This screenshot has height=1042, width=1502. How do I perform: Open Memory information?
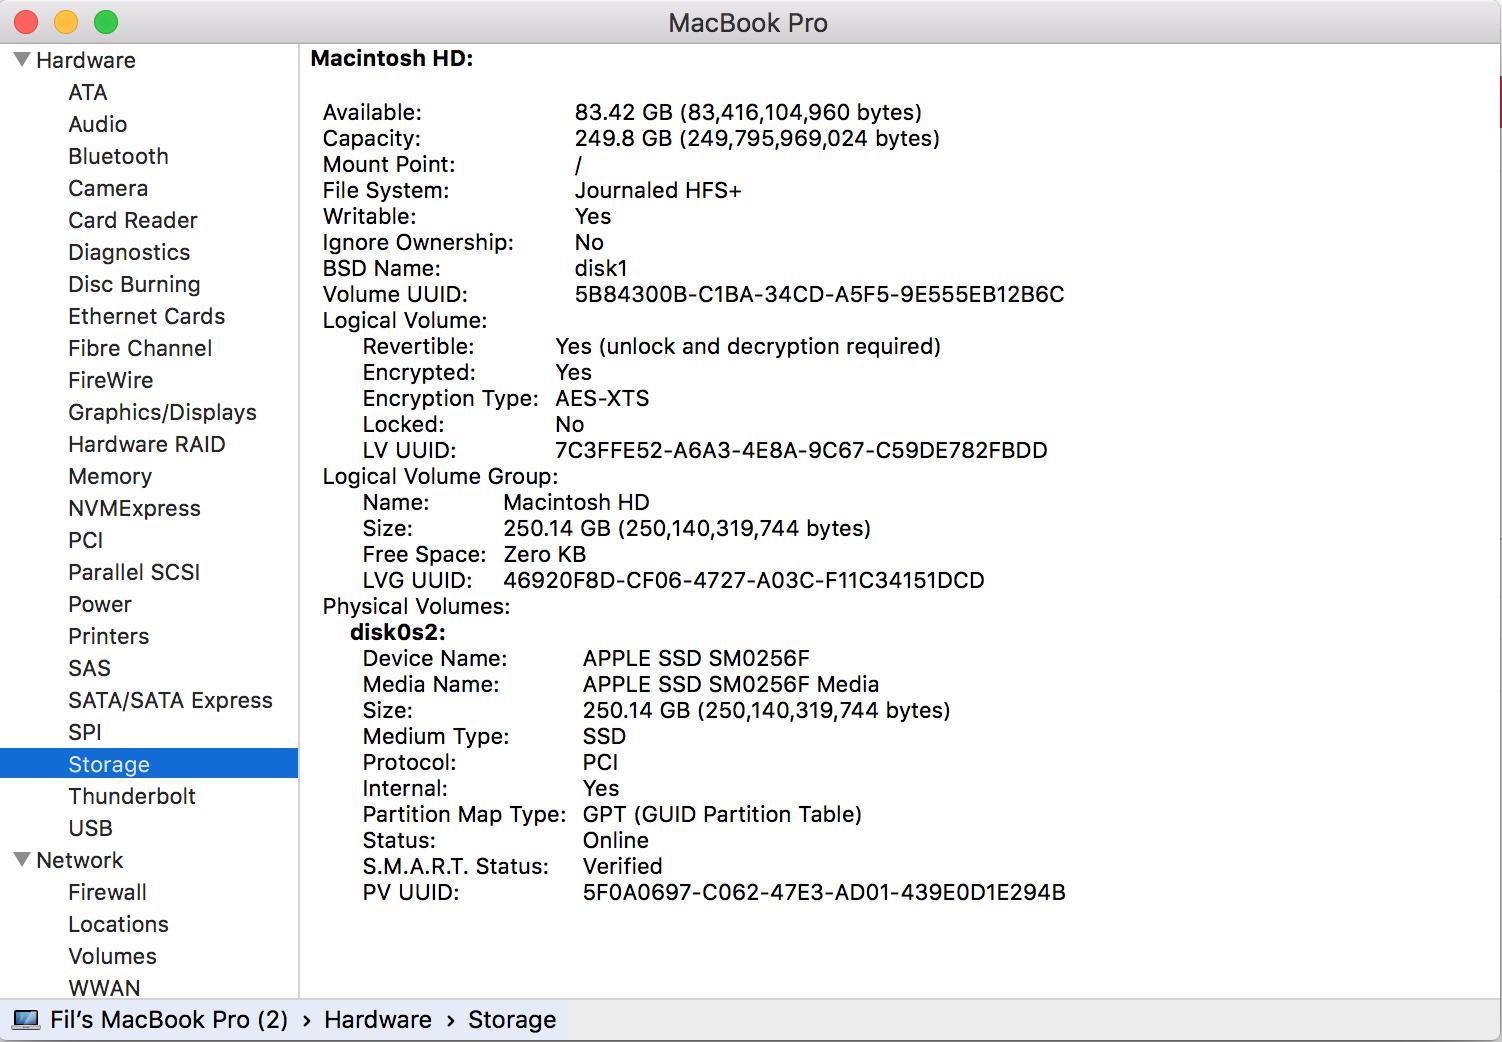(x=110, y=476)
